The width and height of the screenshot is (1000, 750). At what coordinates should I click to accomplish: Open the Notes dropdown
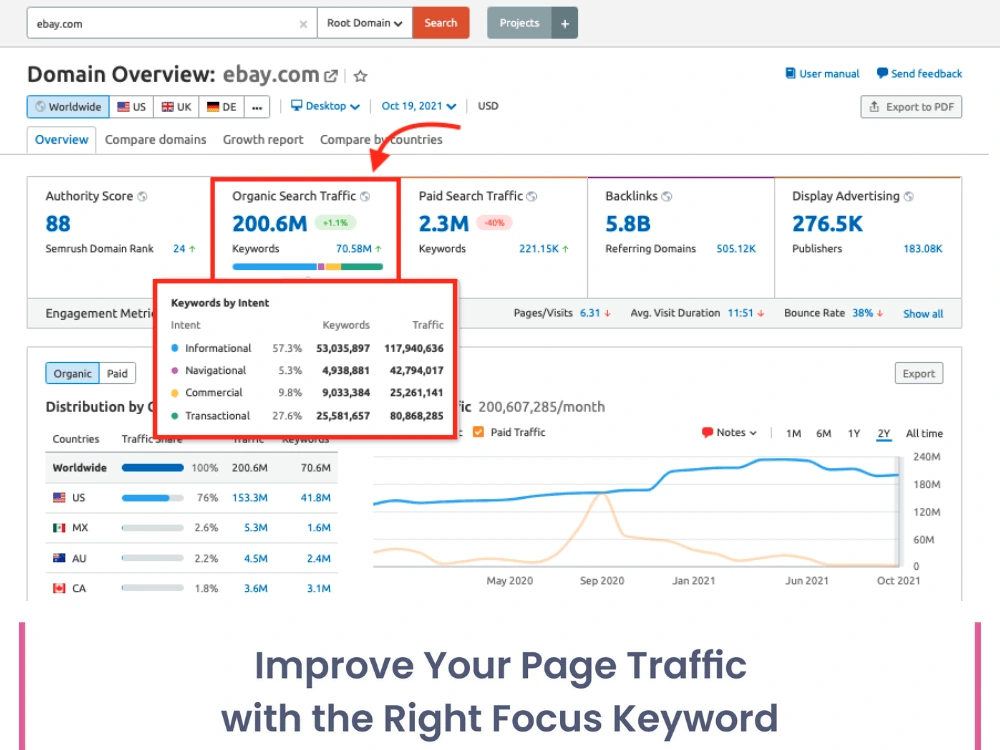coord(729,432)
